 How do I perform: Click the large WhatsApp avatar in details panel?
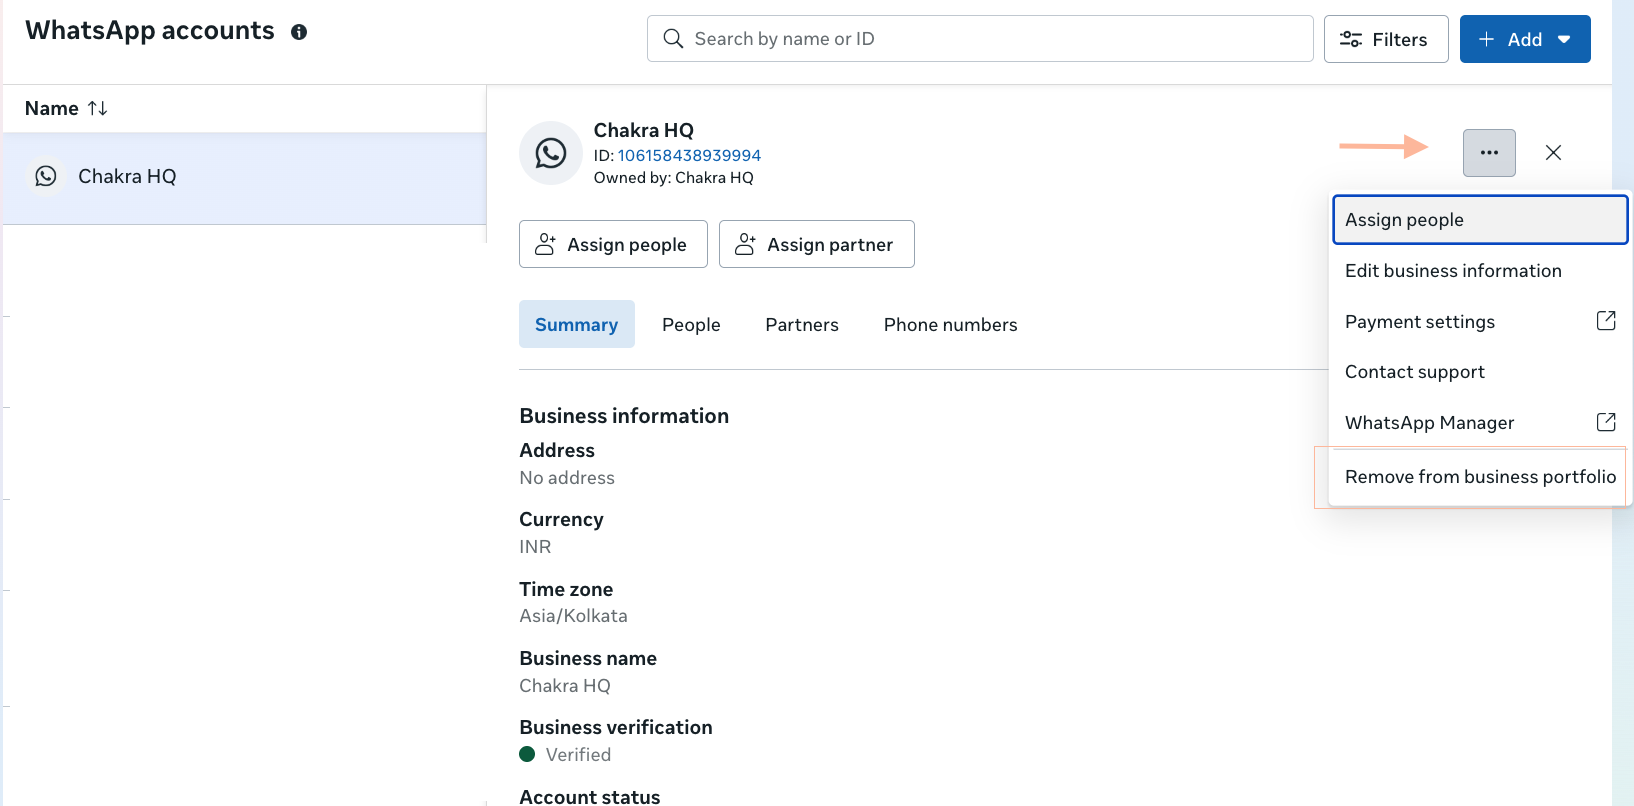551,153
